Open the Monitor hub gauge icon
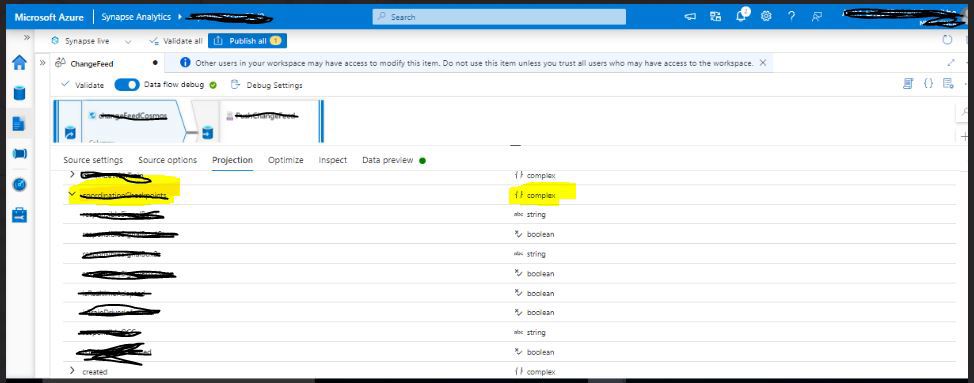This screenshot has height=383, width=974. point(19,184)
